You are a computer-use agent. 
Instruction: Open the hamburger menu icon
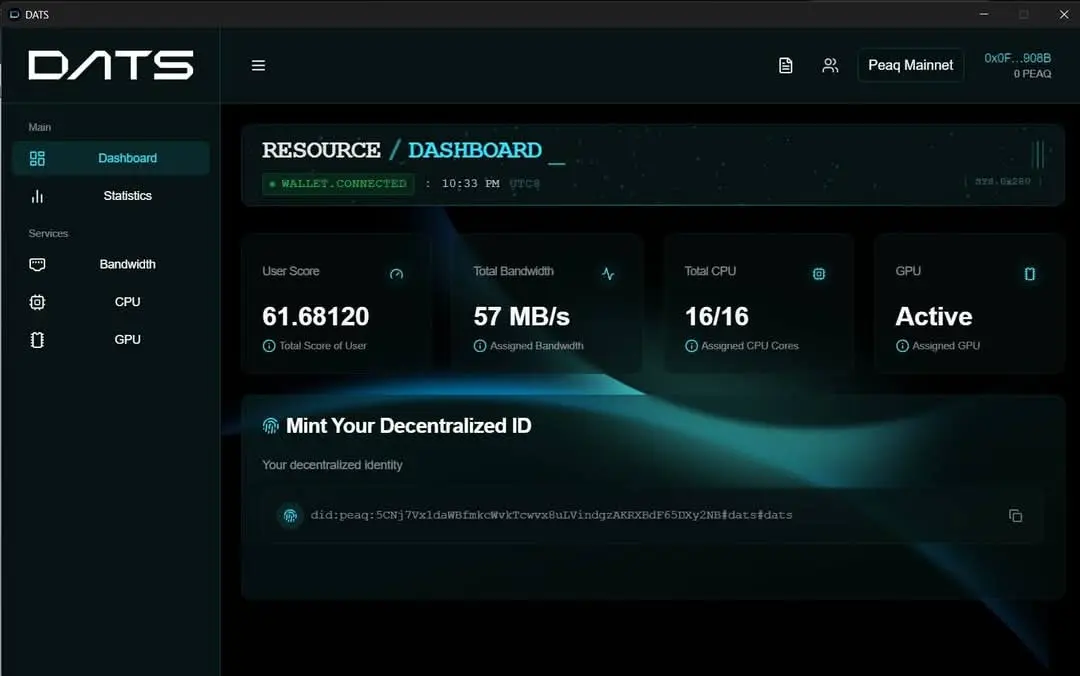click(258, 65)
